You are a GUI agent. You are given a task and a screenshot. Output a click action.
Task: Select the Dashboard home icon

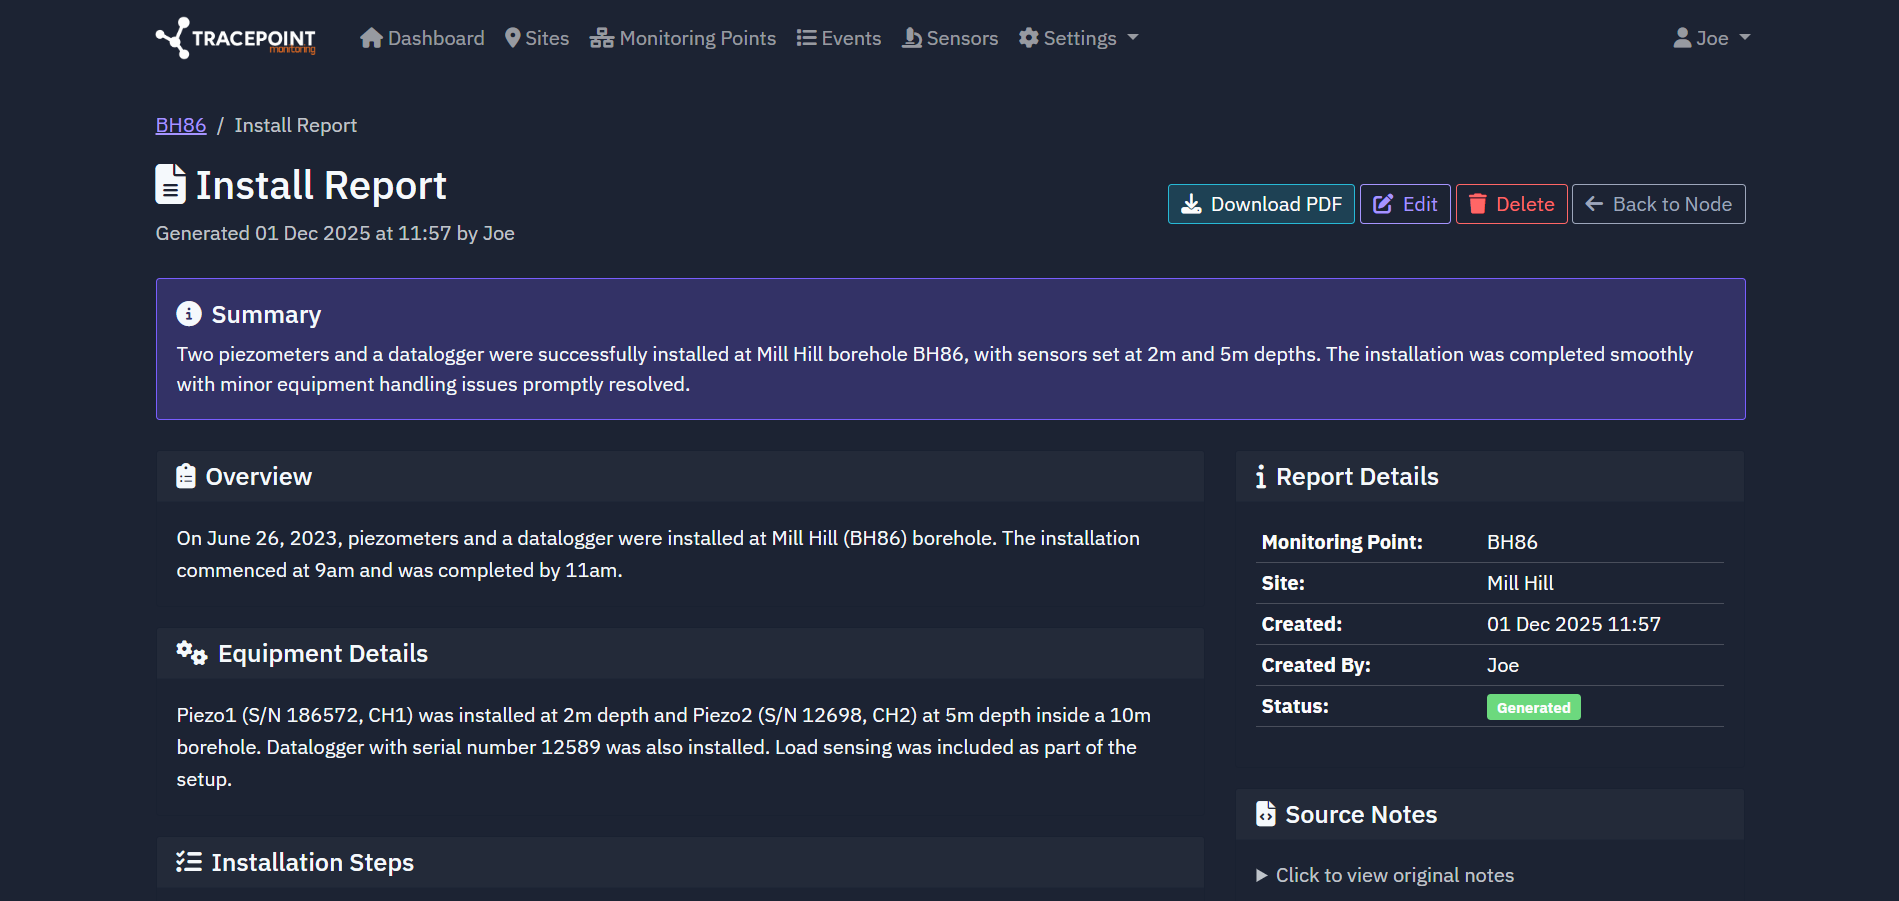pyautogui.click(x=371, y=36)
